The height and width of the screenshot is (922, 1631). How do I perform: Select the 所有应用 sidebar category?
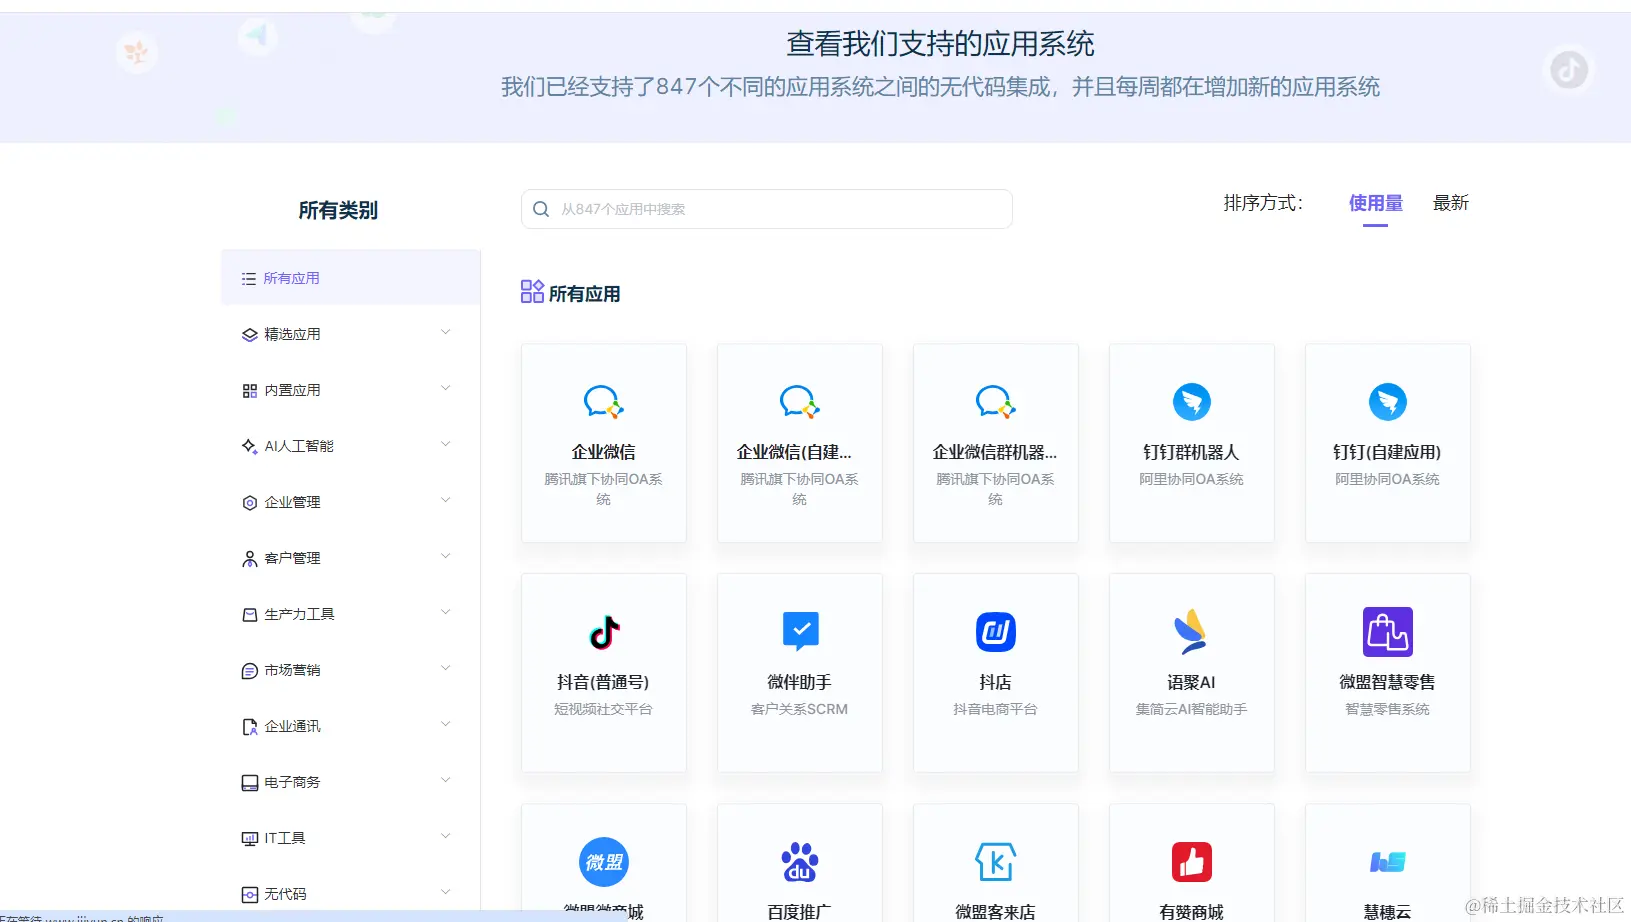pyautogui.click(x=350, y=278)
